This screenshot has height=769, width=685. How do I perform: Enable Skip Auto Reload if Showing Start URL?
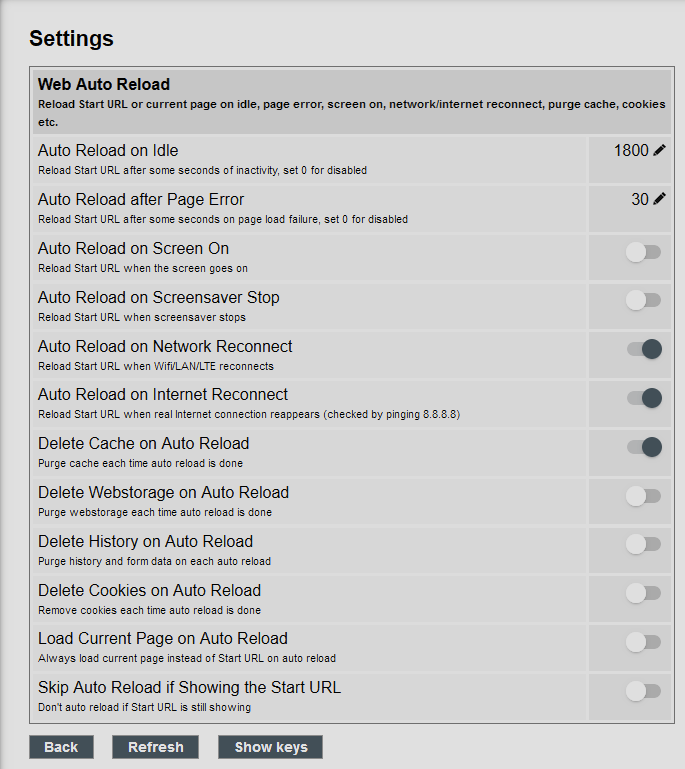click(643, 691)
